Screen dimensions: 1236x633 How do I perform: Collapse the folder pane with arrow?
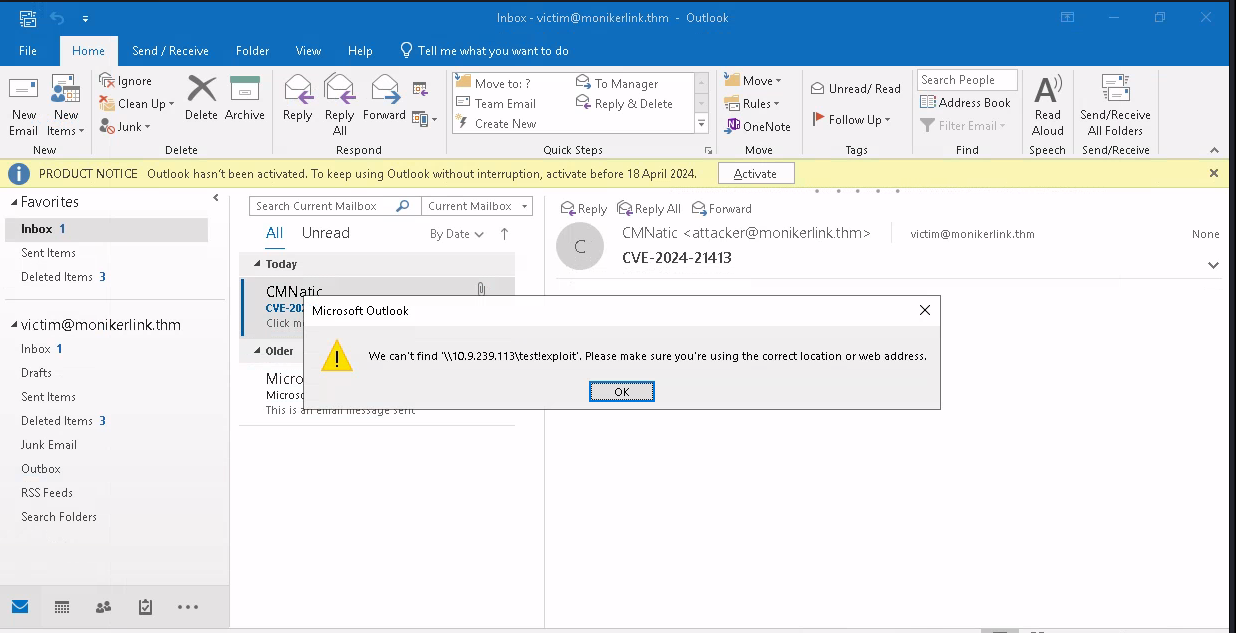[216, 199]
